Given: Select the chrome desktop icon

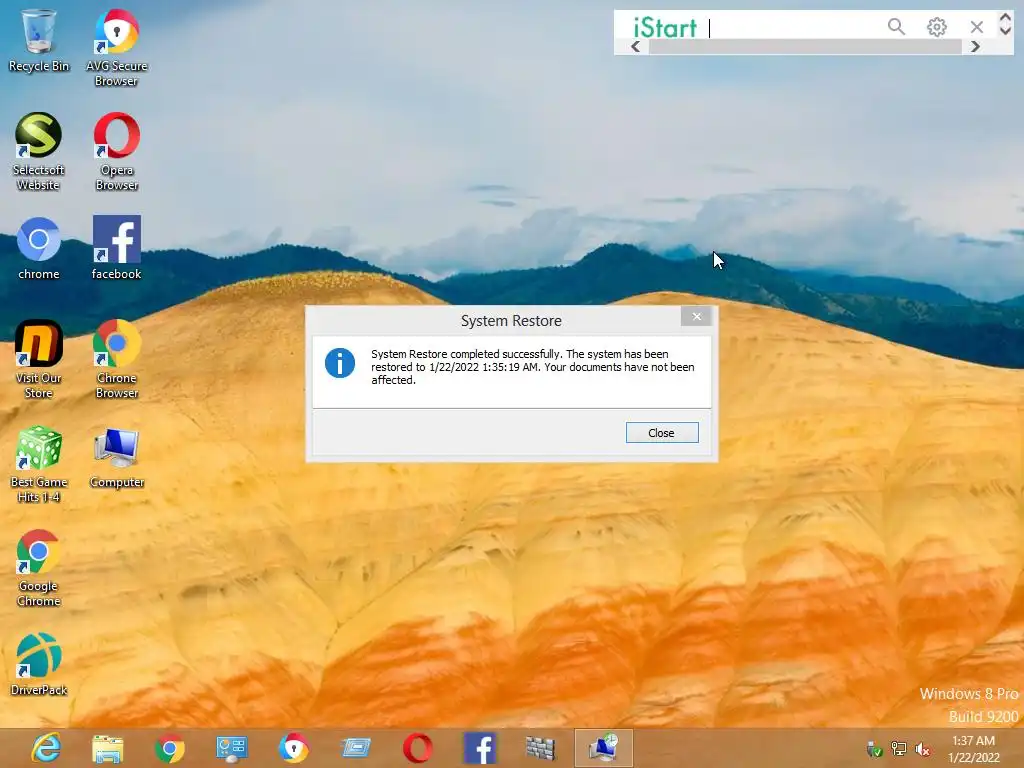Looking at the screenshot, I should click(39, 248).
